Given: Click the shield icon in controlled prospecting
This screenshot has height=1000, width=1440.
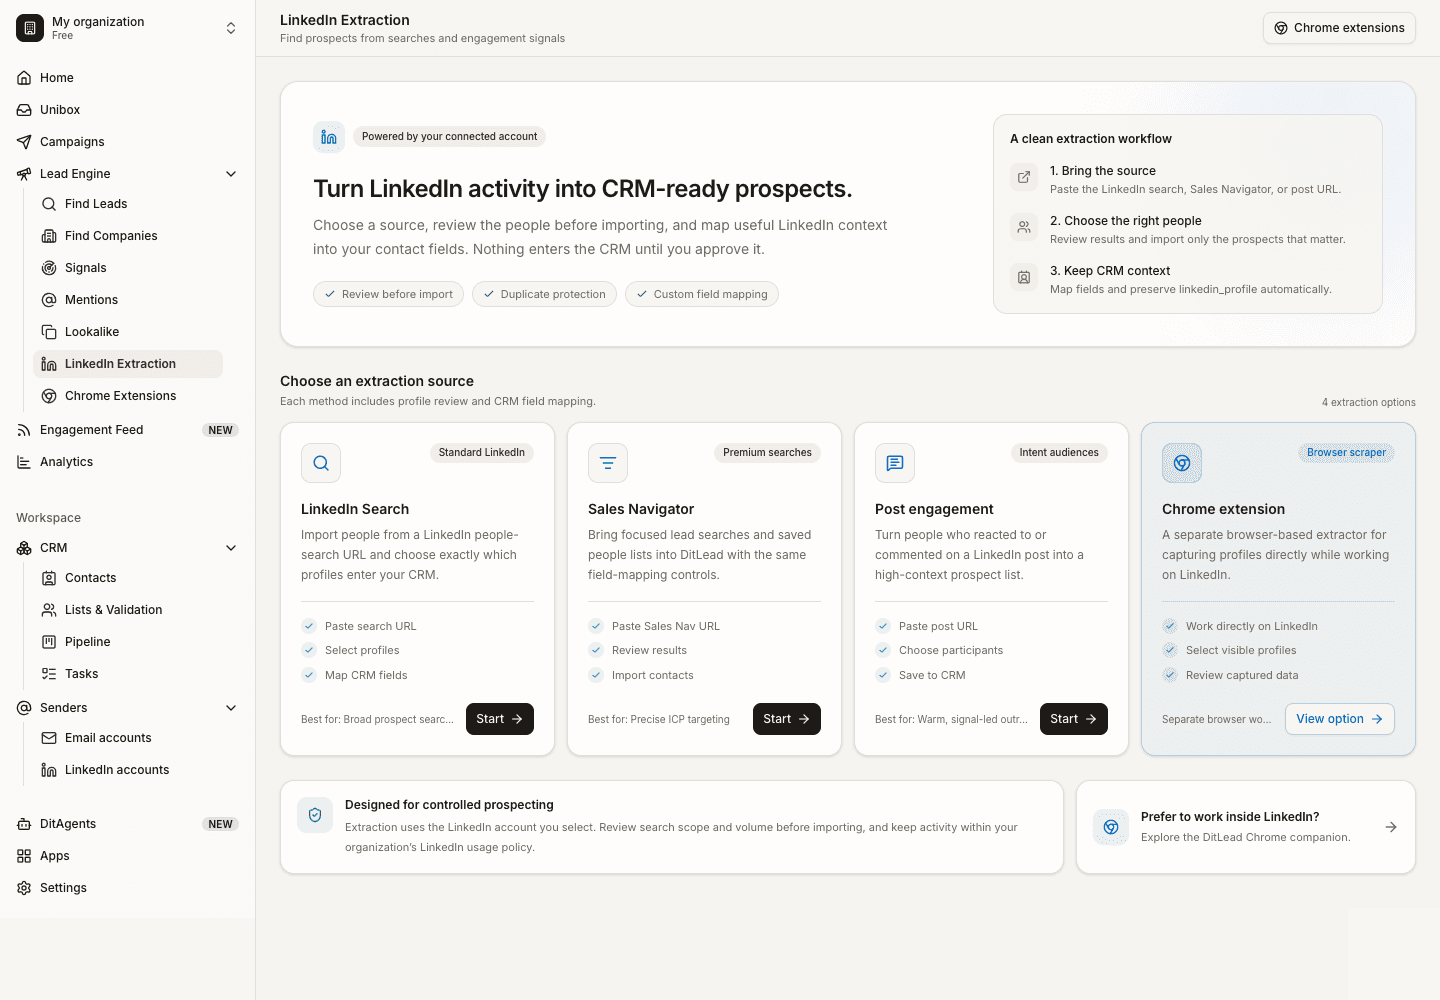Looking at the screenshot, I should coord(315,815).
